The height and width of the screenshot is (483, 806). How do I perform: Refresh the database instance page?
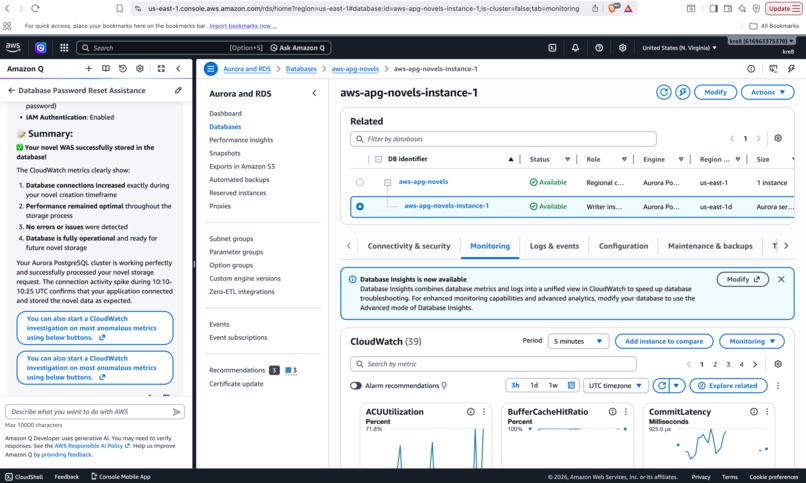coord(664,92)
